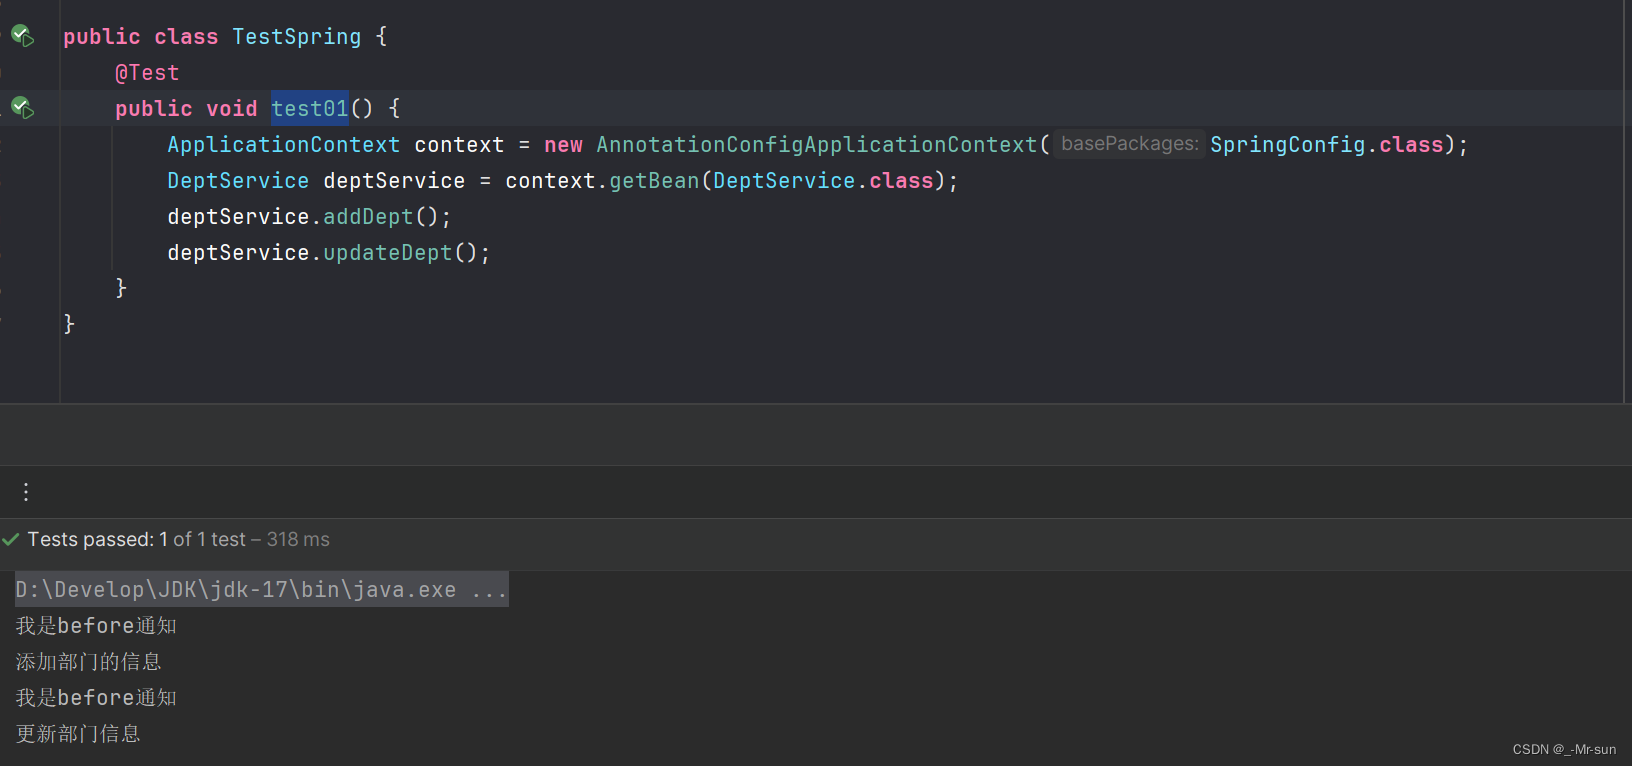The height and width of the screenshot is (766, 1632).
Task: Click the AnnotationConfigApplicationContext constructor
Action: click(x=817, y=145)
